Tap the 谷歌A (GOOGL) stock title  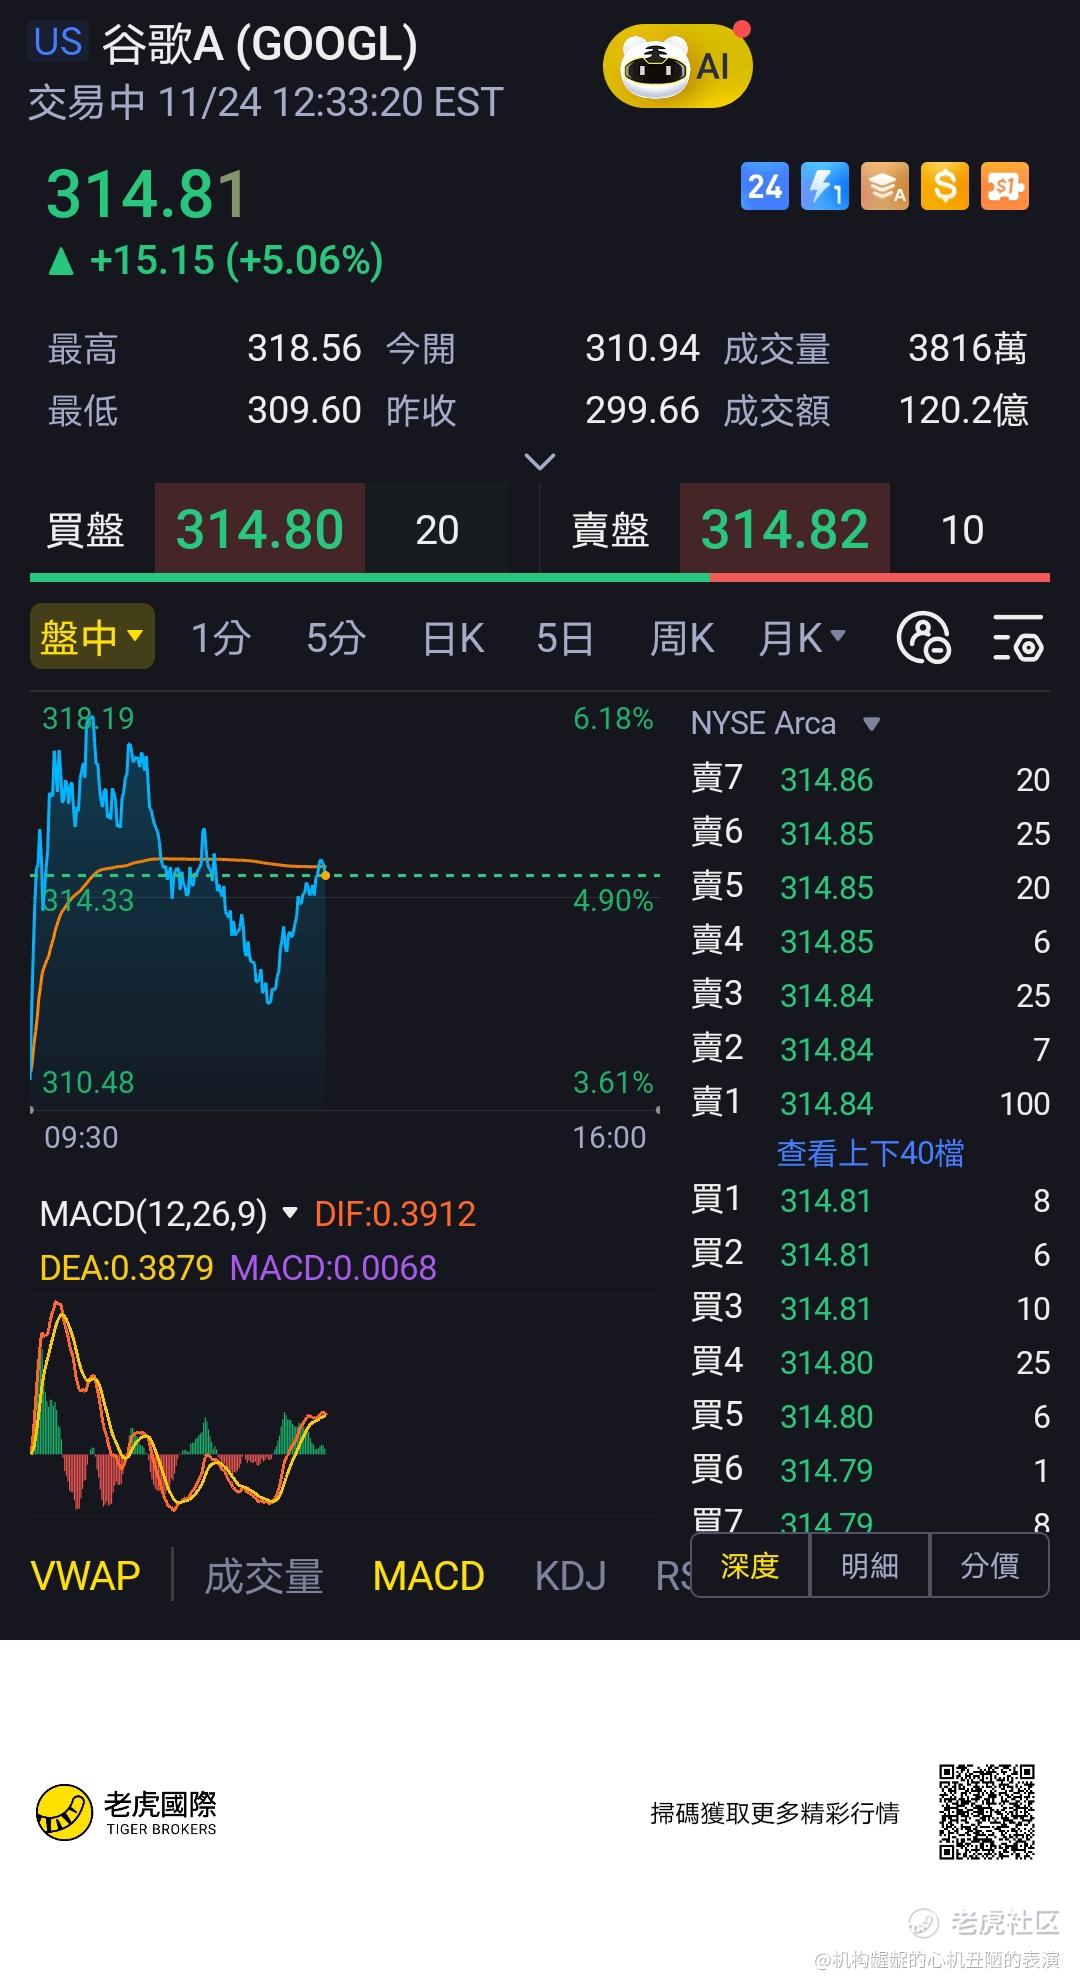260,44
